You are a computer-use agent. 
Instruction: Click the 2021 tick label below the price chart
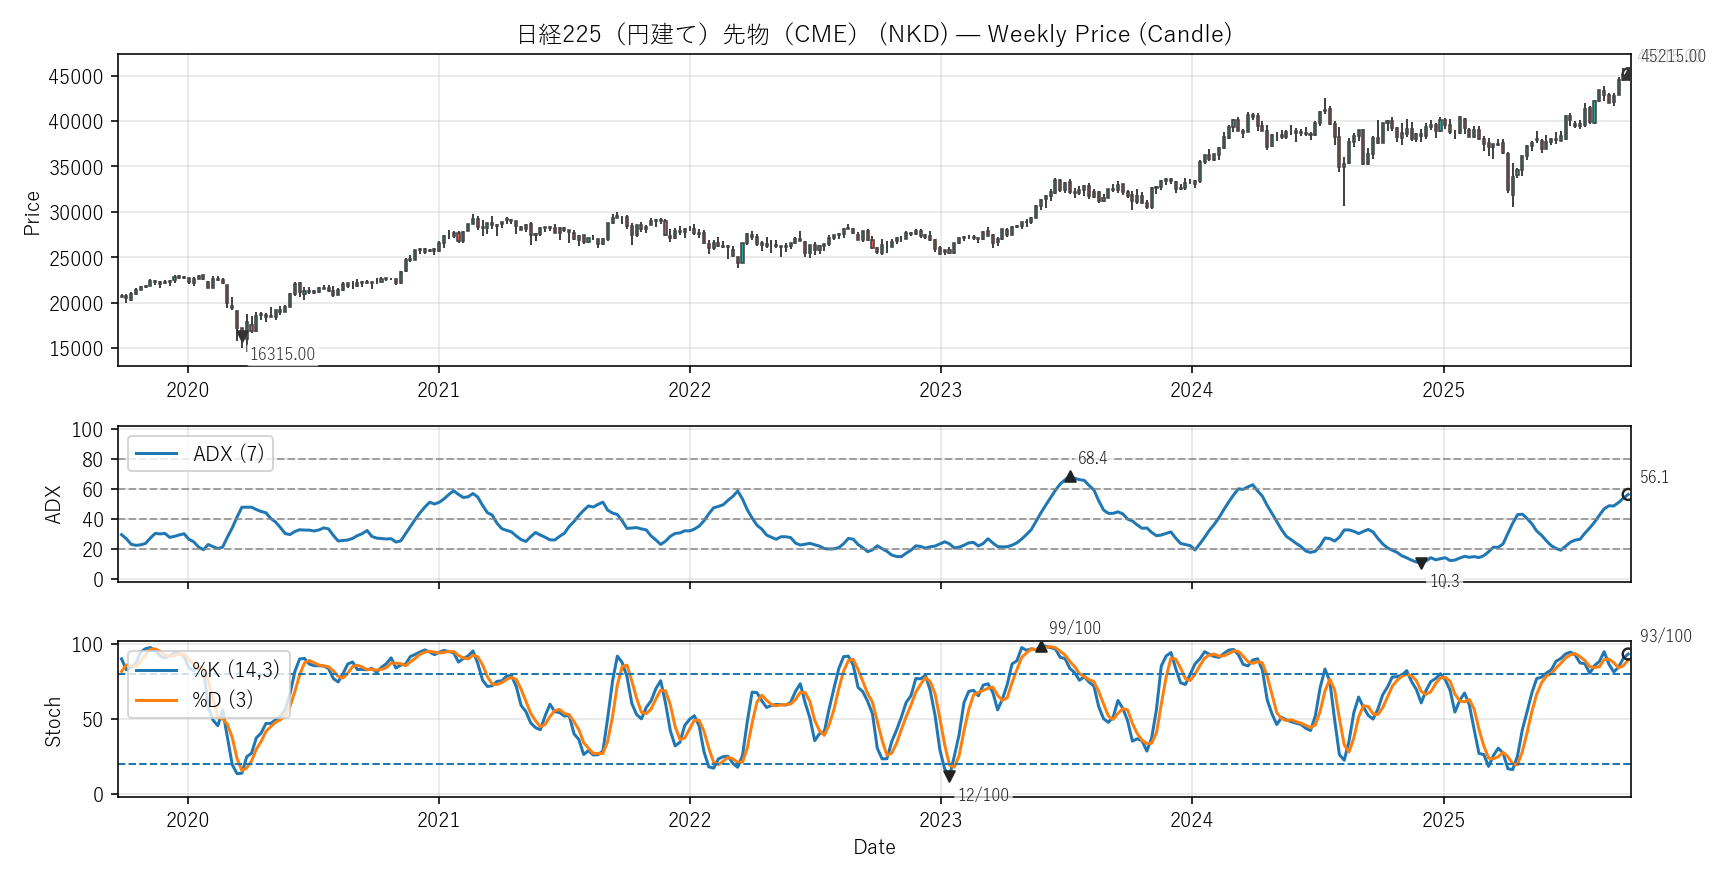coord(438,390)
